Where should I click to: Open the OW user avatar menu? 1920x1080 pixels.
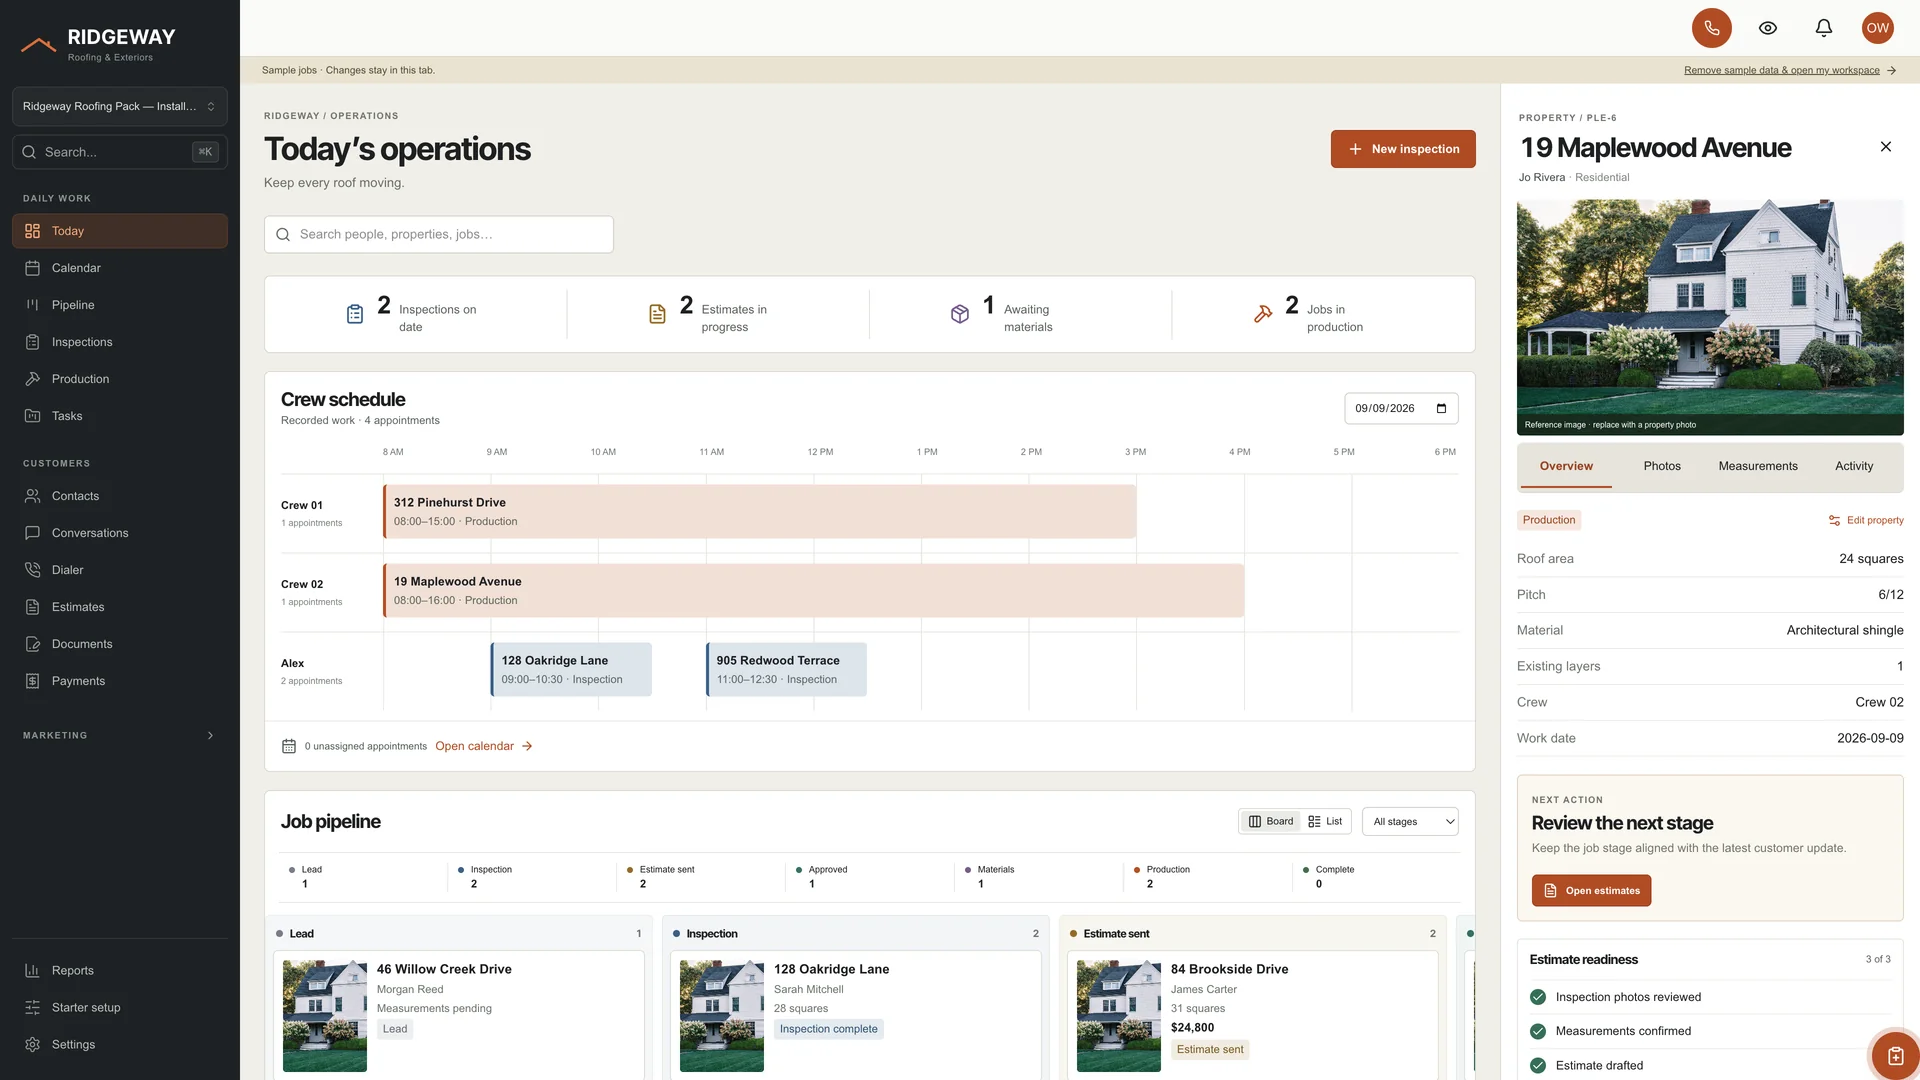(x=1878, y=28)
